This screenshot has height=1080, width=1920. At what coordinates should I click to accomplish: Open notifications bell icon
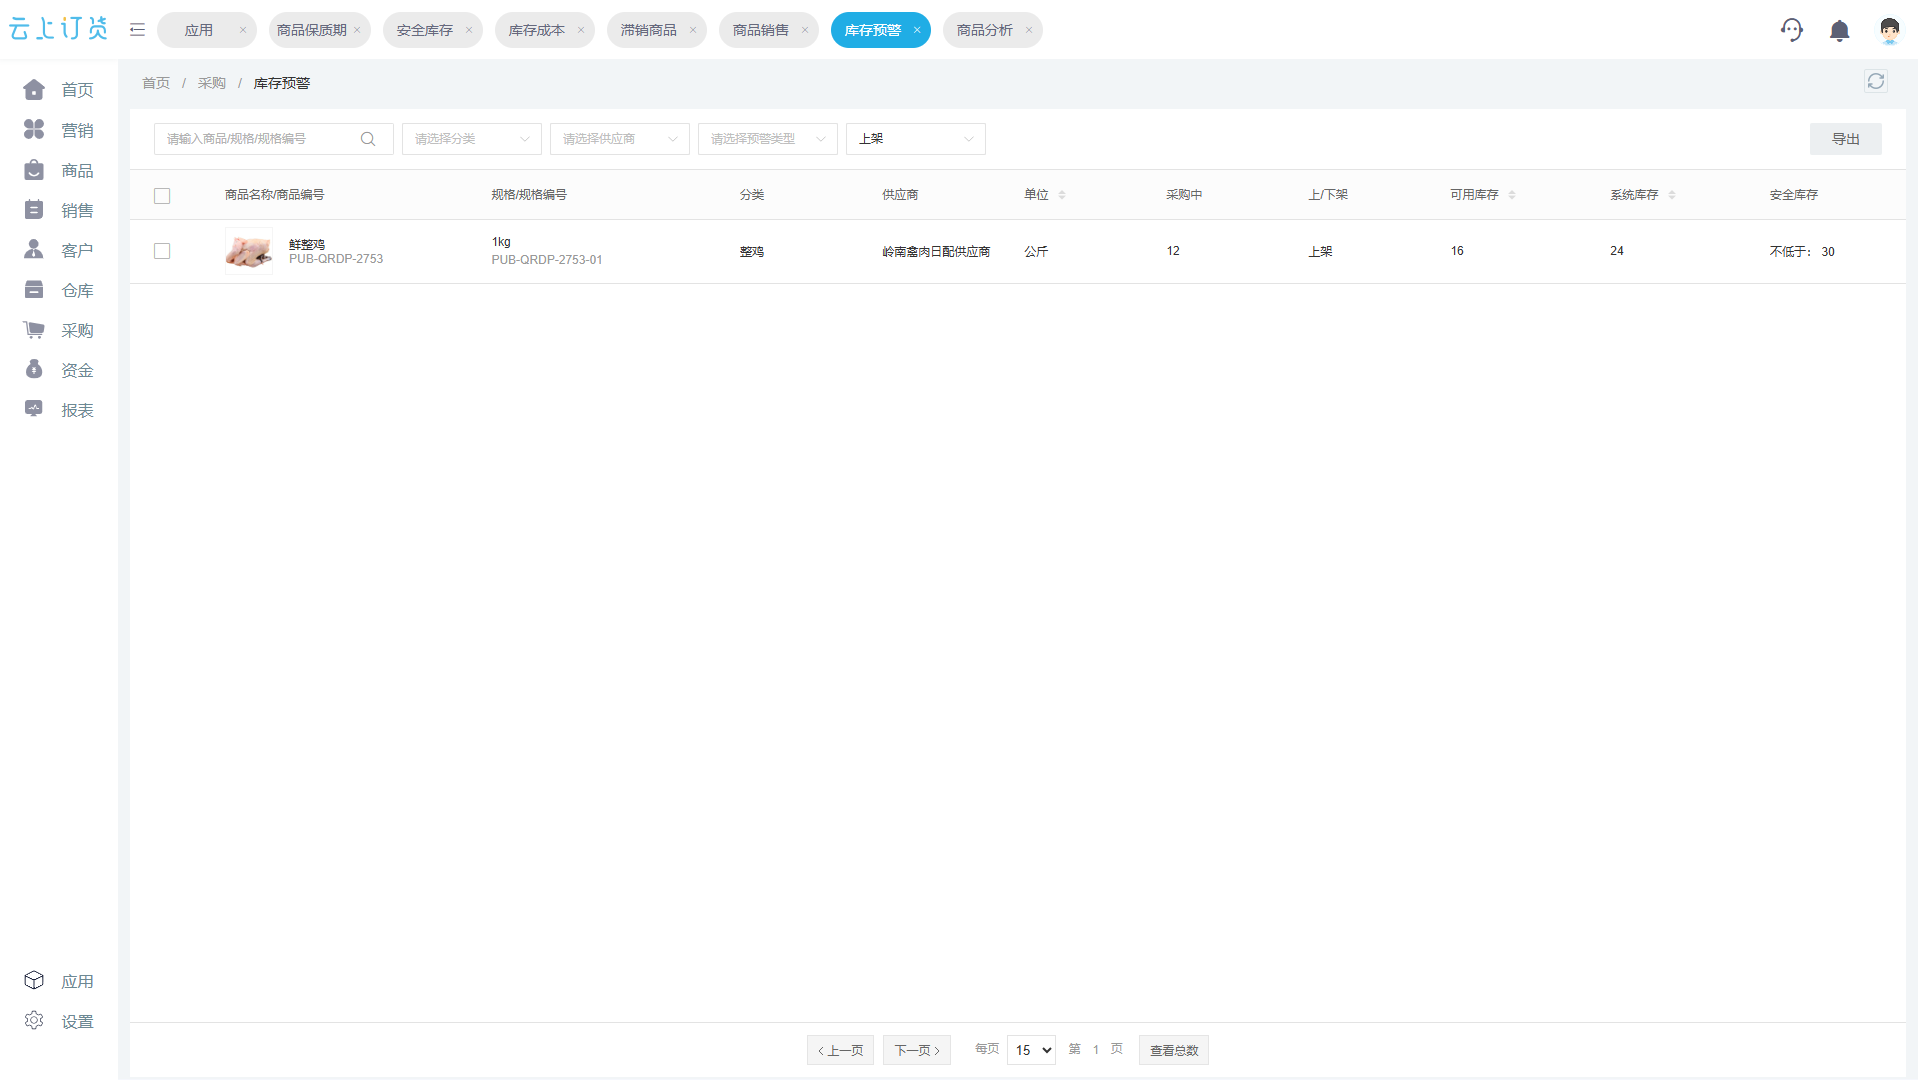(x=1839, y=31)
